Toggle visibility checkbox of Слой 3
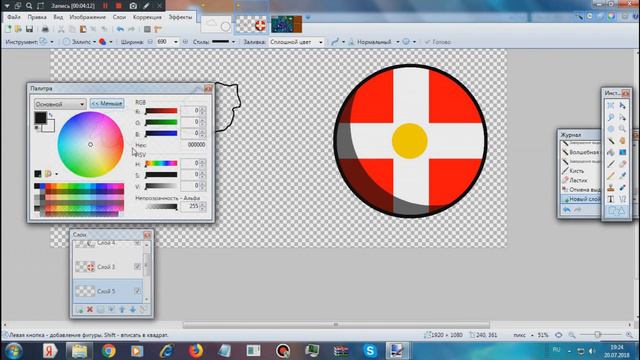The height and width of the screenshot is (360, 640). pos(138,267)
